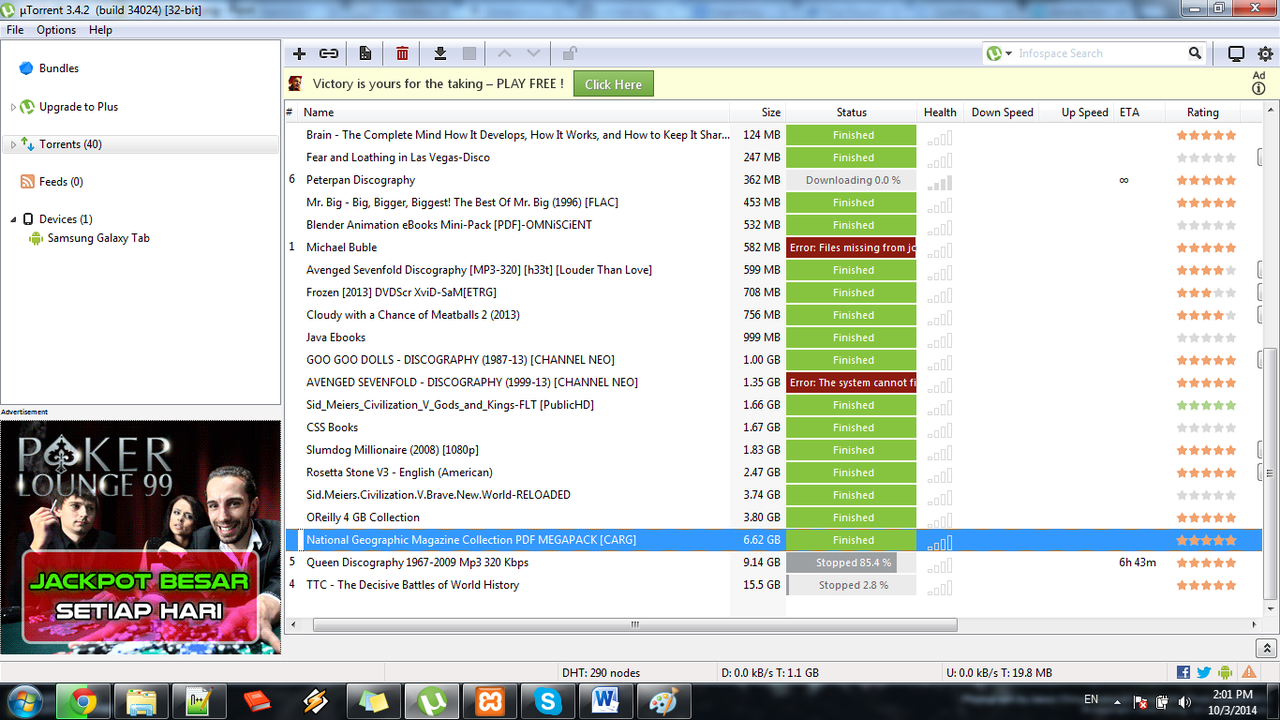Click the Windows Start button
Viewport: 1280px width, 720px height.
(x=24, y=702)
